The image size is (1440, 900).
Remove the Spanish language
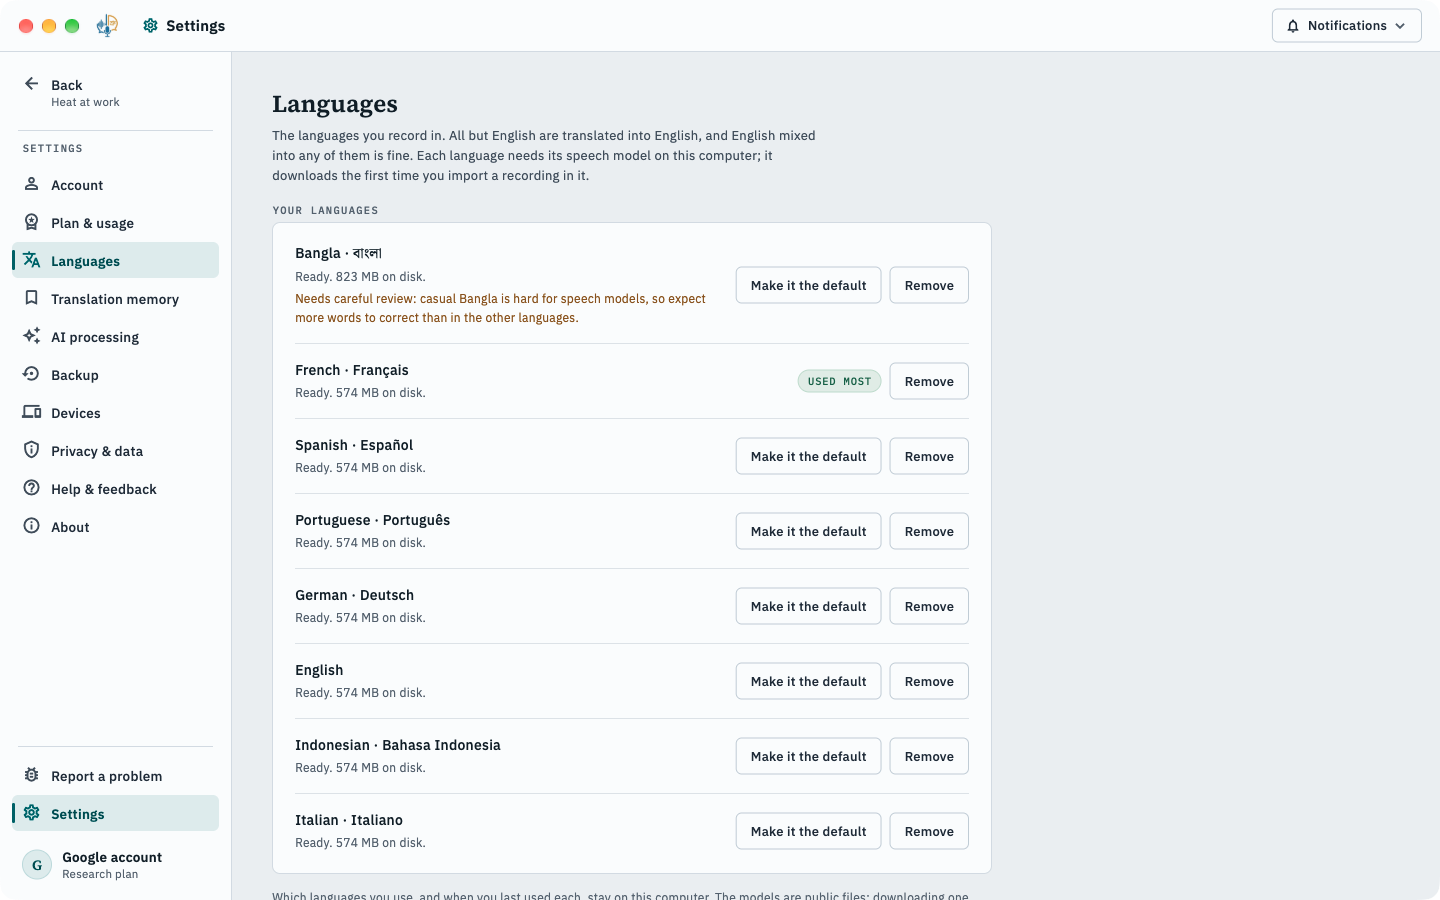coord(929,456)
